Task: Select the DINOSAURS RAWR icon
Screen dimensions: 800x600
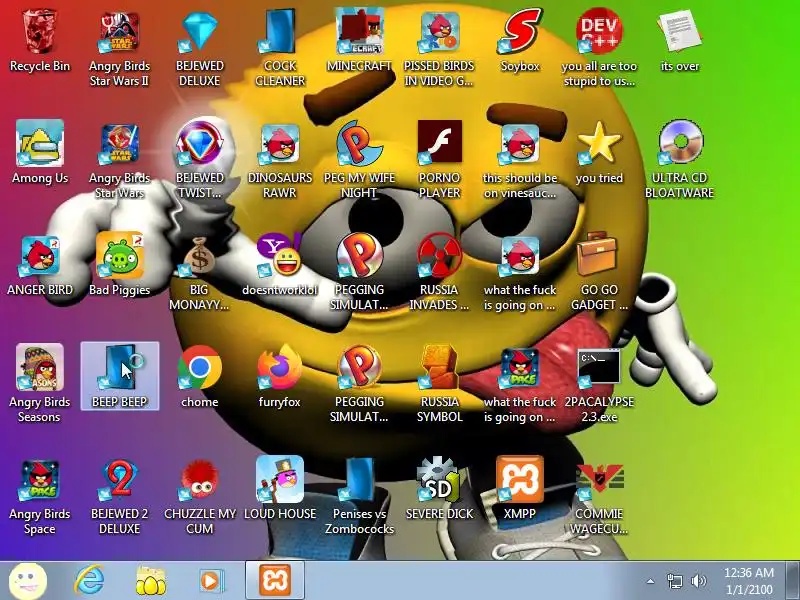Action: 280,160
